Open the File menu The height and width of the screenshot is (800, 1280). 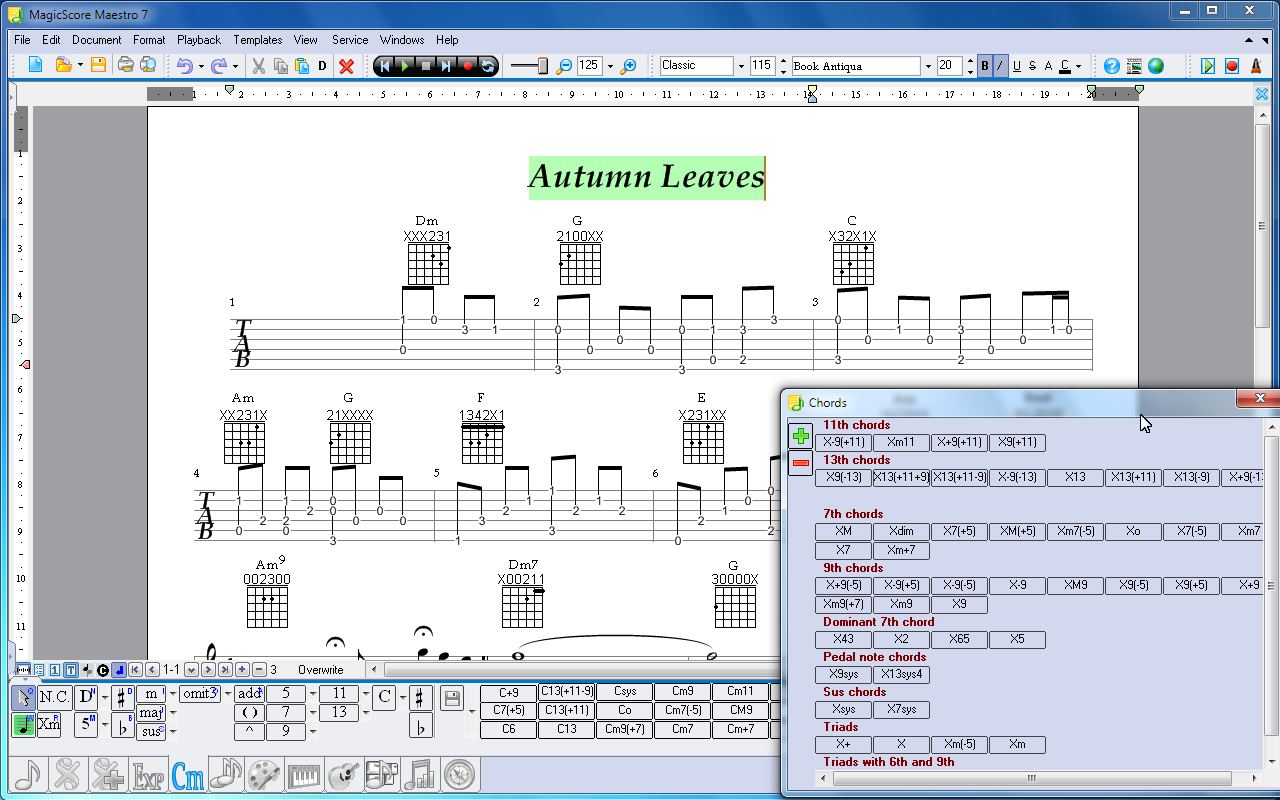22,40
